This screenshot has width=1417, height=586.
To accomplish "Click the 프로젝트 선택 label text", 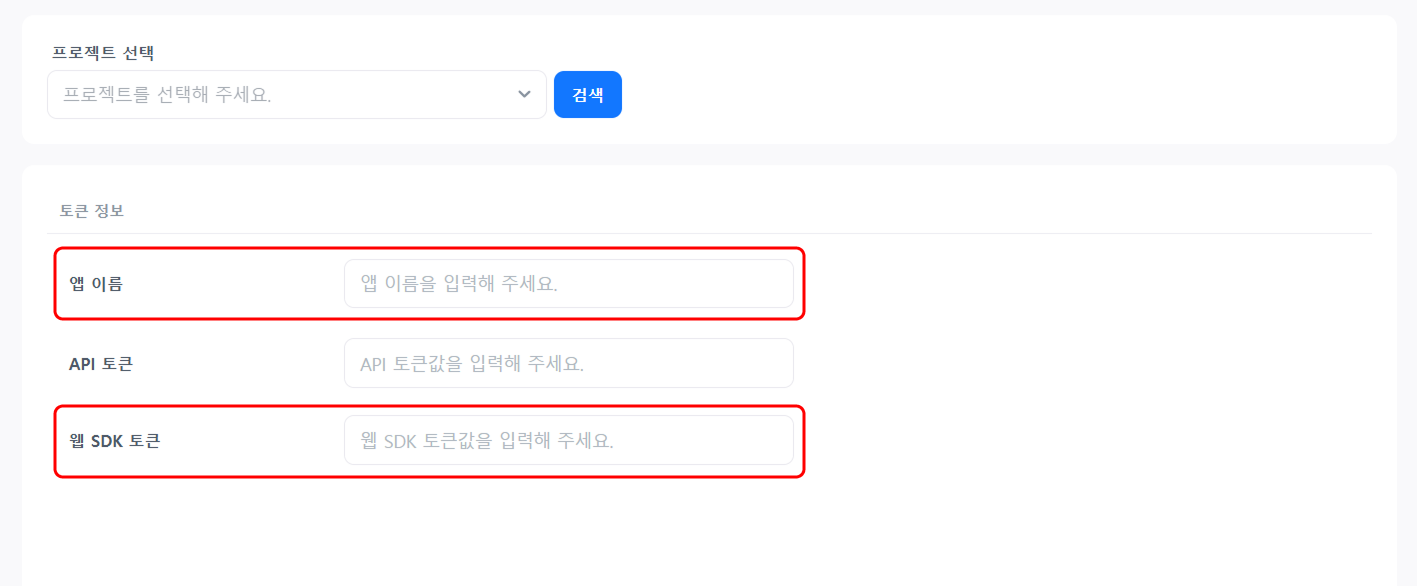I will [103, 52].
